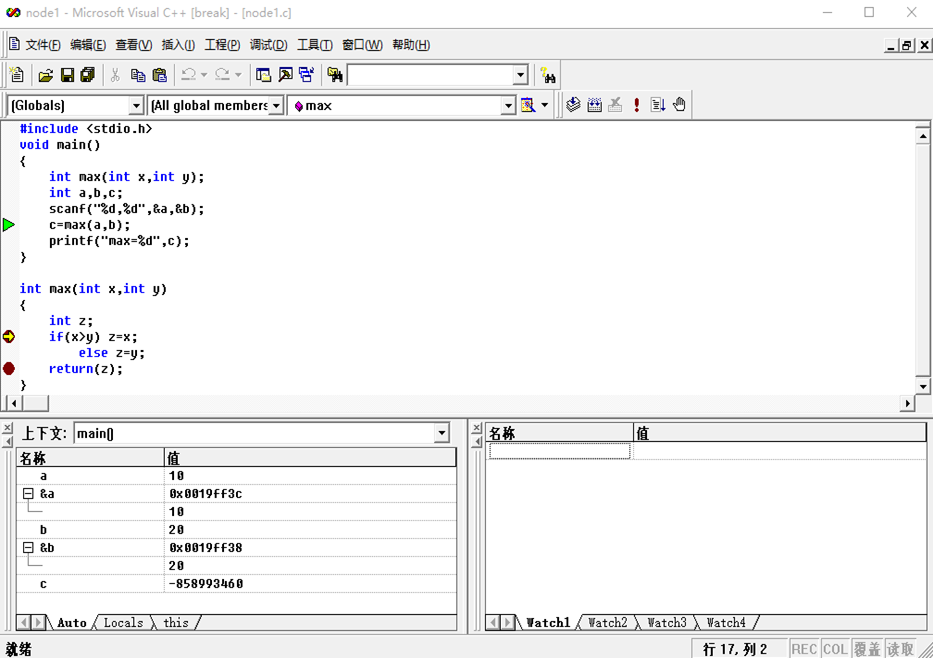Click the Find text input box
Screen dimensions: 933x658
(431, 75)
